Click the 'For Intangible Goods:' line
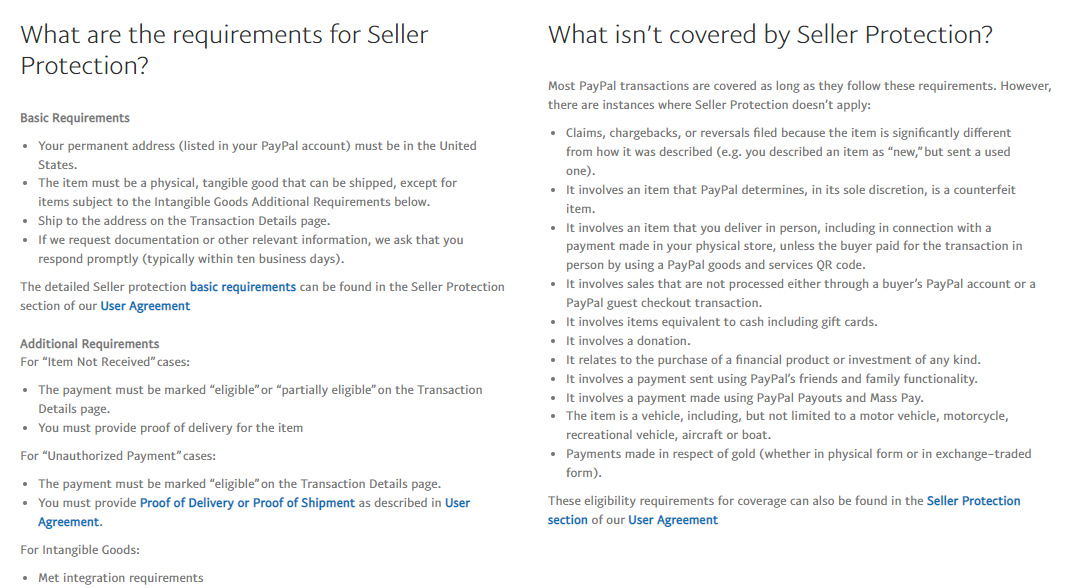The height and width of the screenshot is (588, 1068). tap(80, 550)
